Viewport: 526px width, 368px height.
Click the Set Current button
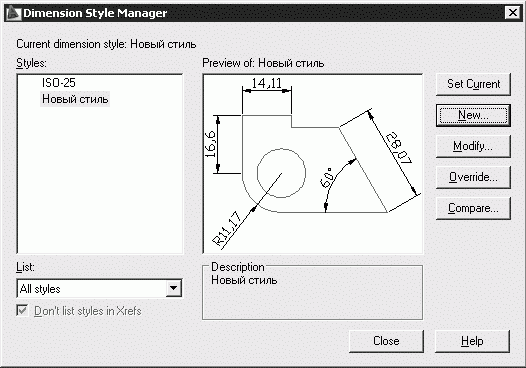tap(473, 84)
